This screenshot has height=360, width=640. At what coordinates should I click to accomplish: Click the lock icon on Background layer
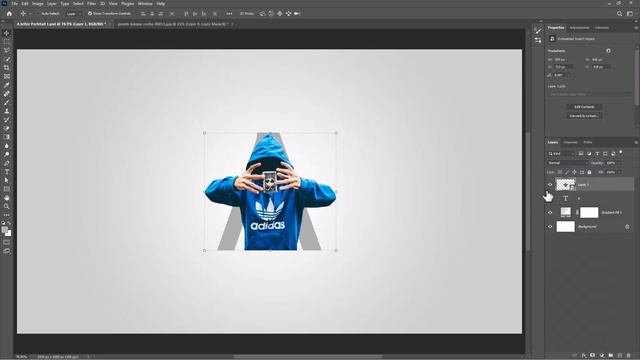coord(627,227)
